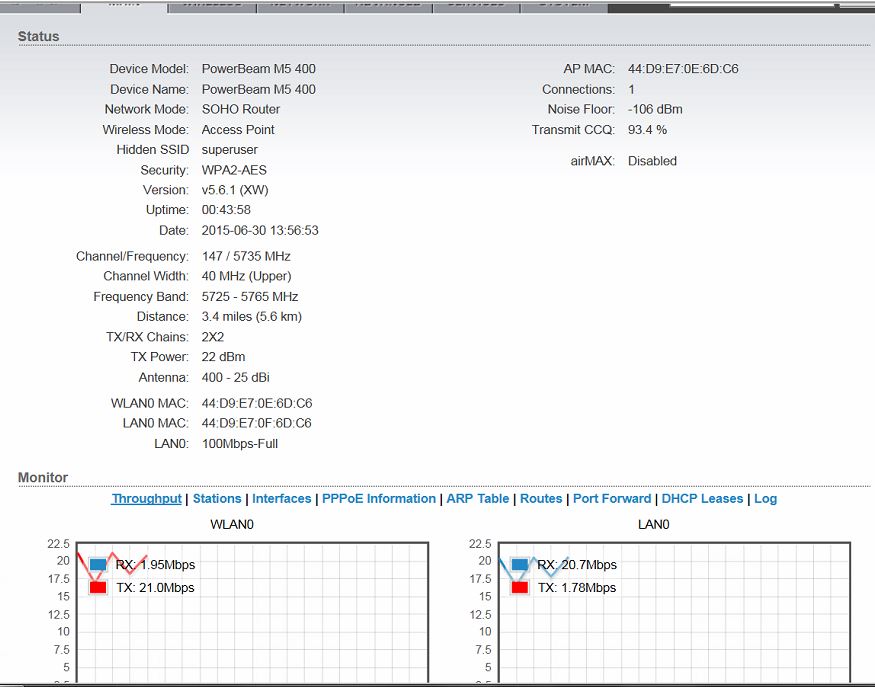875x687 pixels.
Task: Click the WLAN0 legend text "RX: 1.95Mbps"
Action: click(156, 565)
